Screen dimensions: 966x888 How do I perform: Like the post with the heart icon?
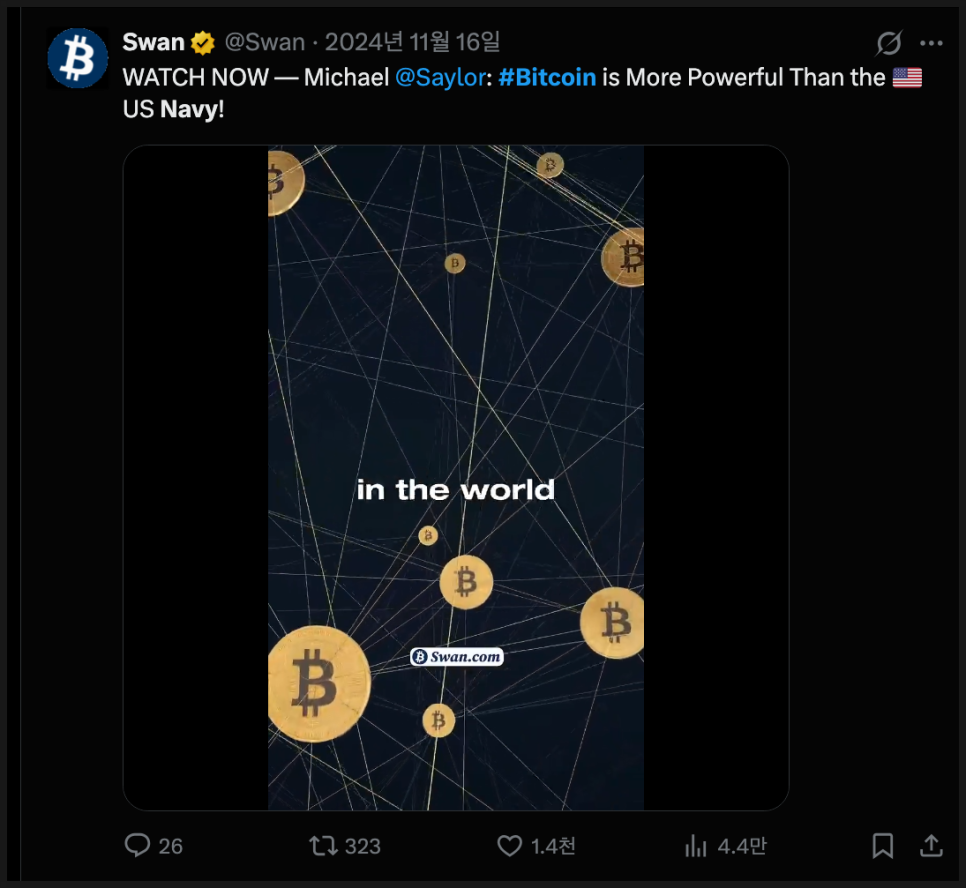click(x=510, y=846)
